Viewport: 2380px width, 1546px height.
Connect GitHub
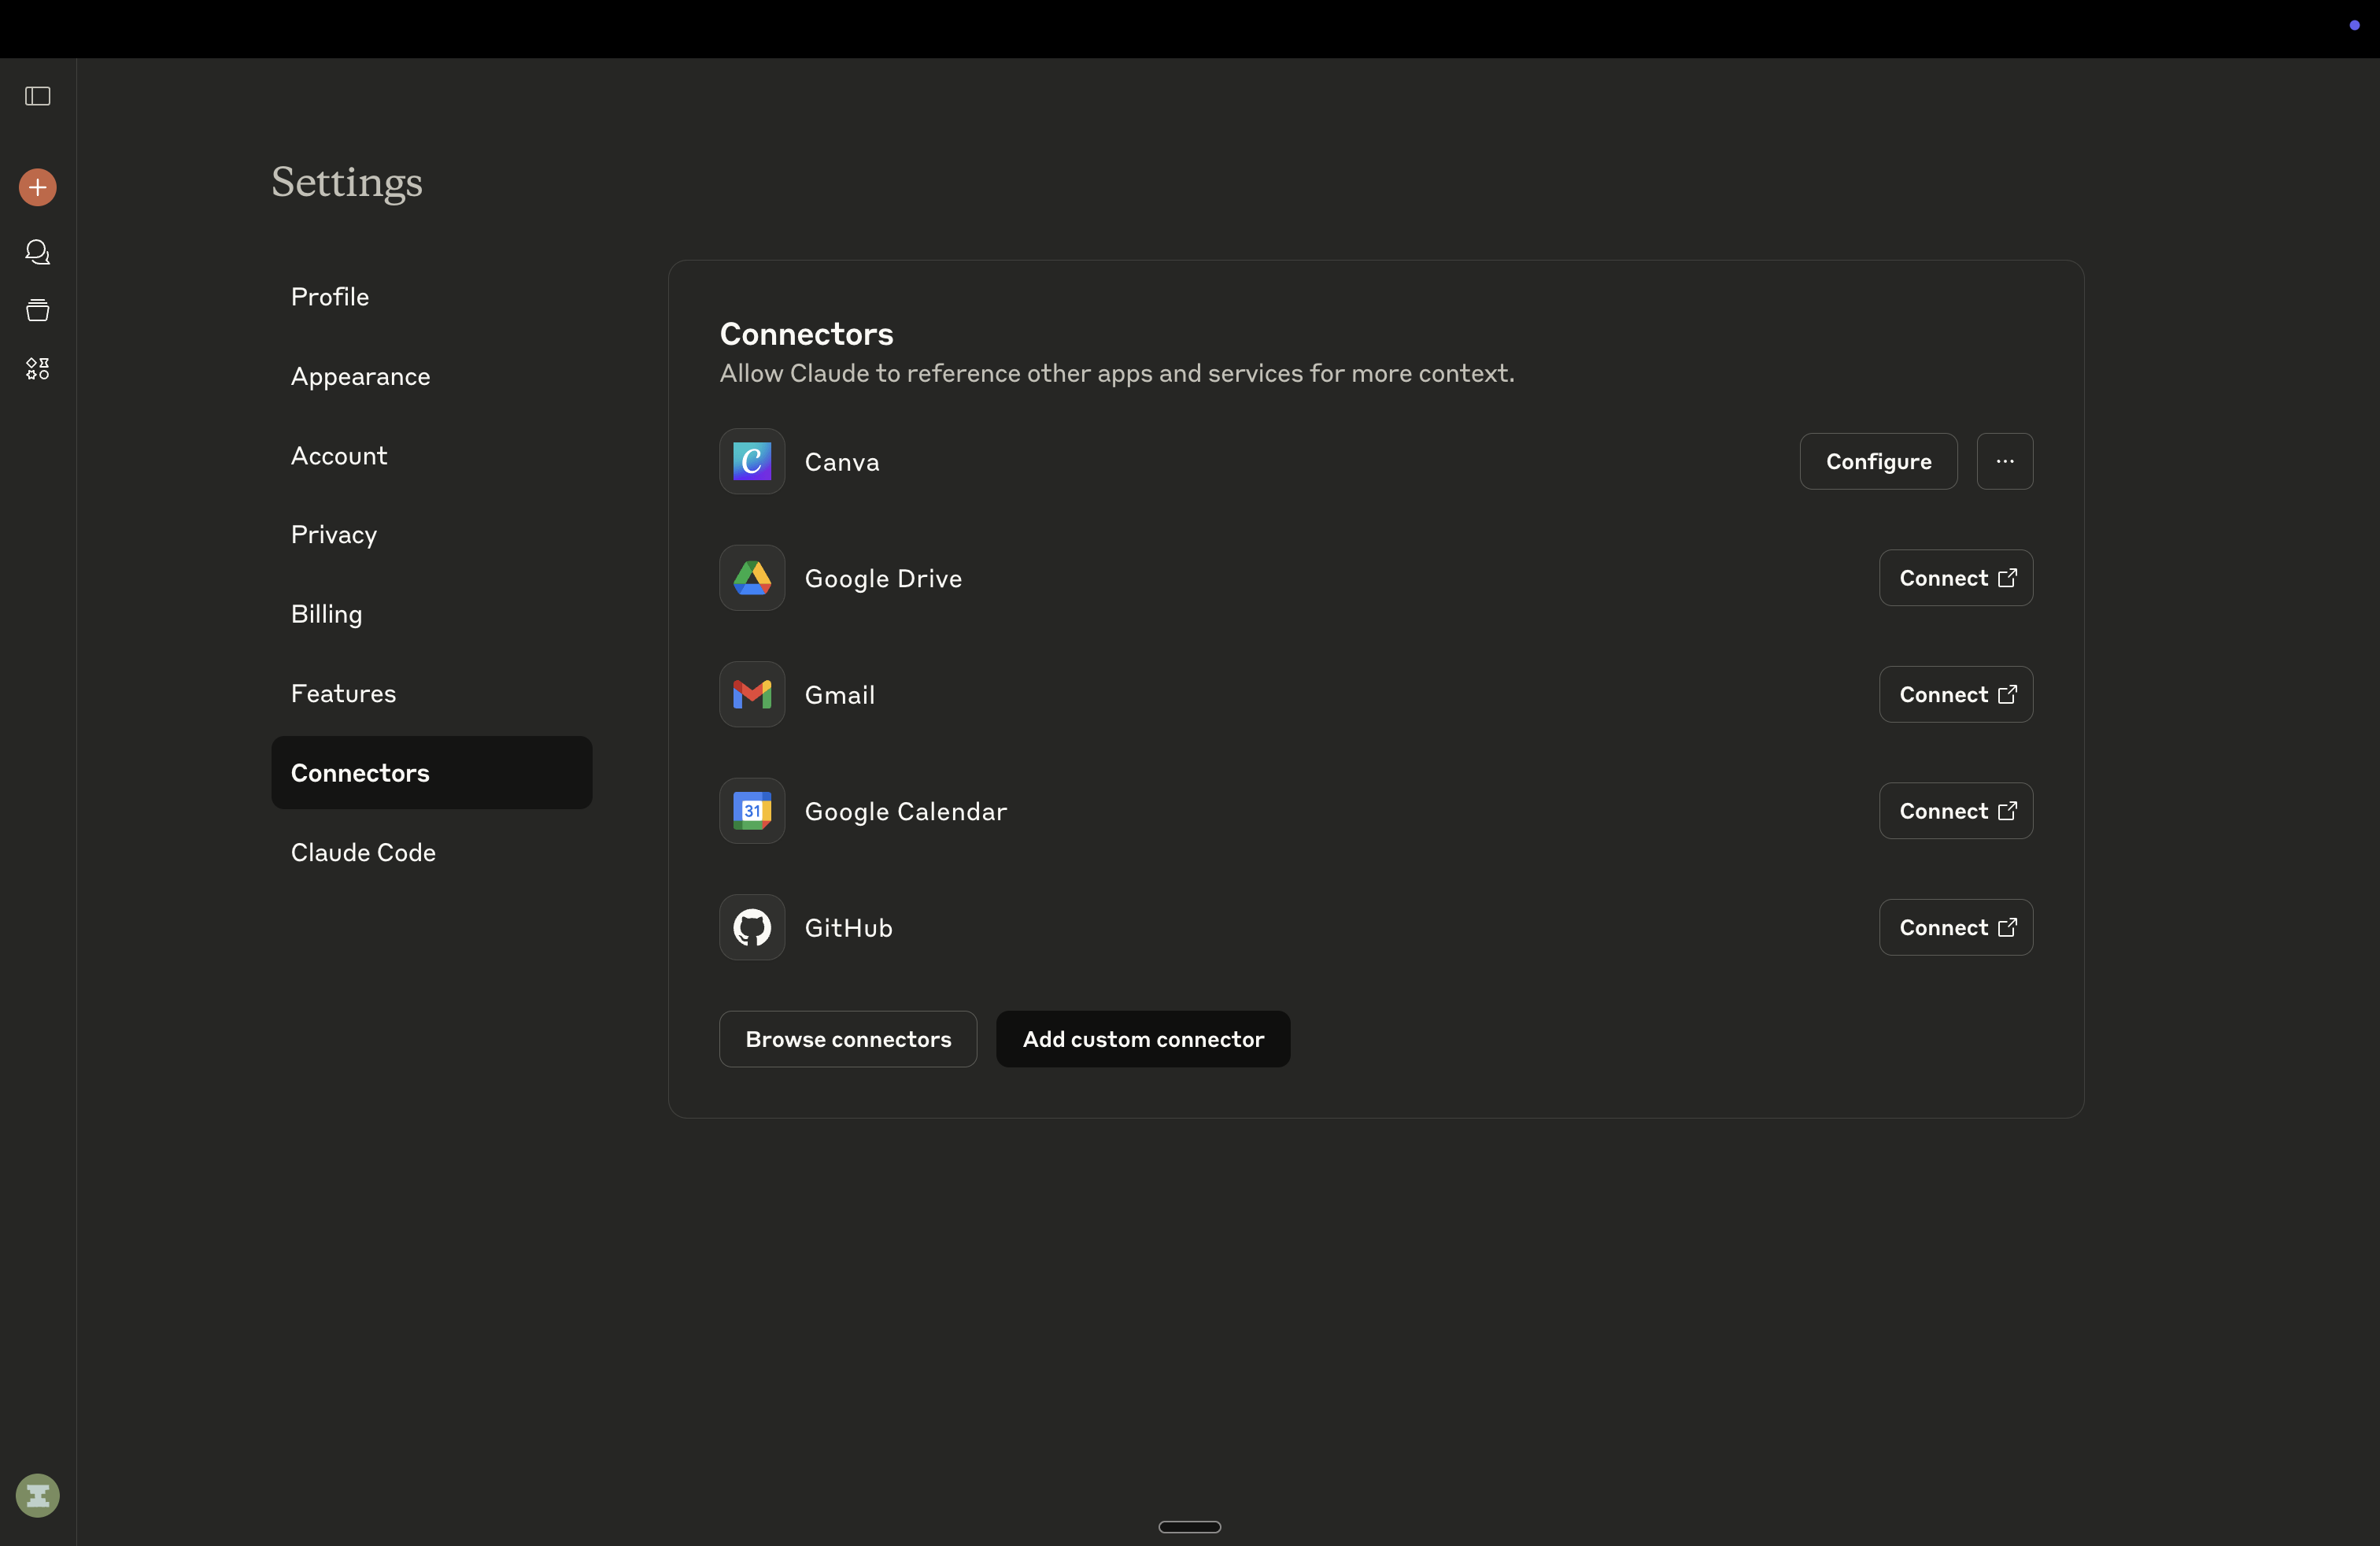[1956, 927]
